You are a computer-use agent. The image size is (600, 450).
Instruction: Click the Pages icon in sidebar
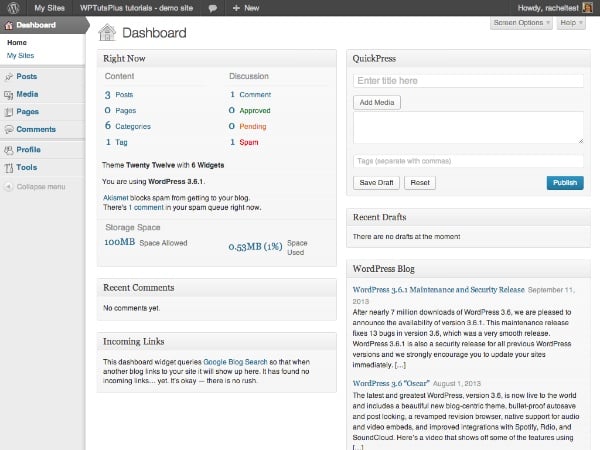coord(9,112)
